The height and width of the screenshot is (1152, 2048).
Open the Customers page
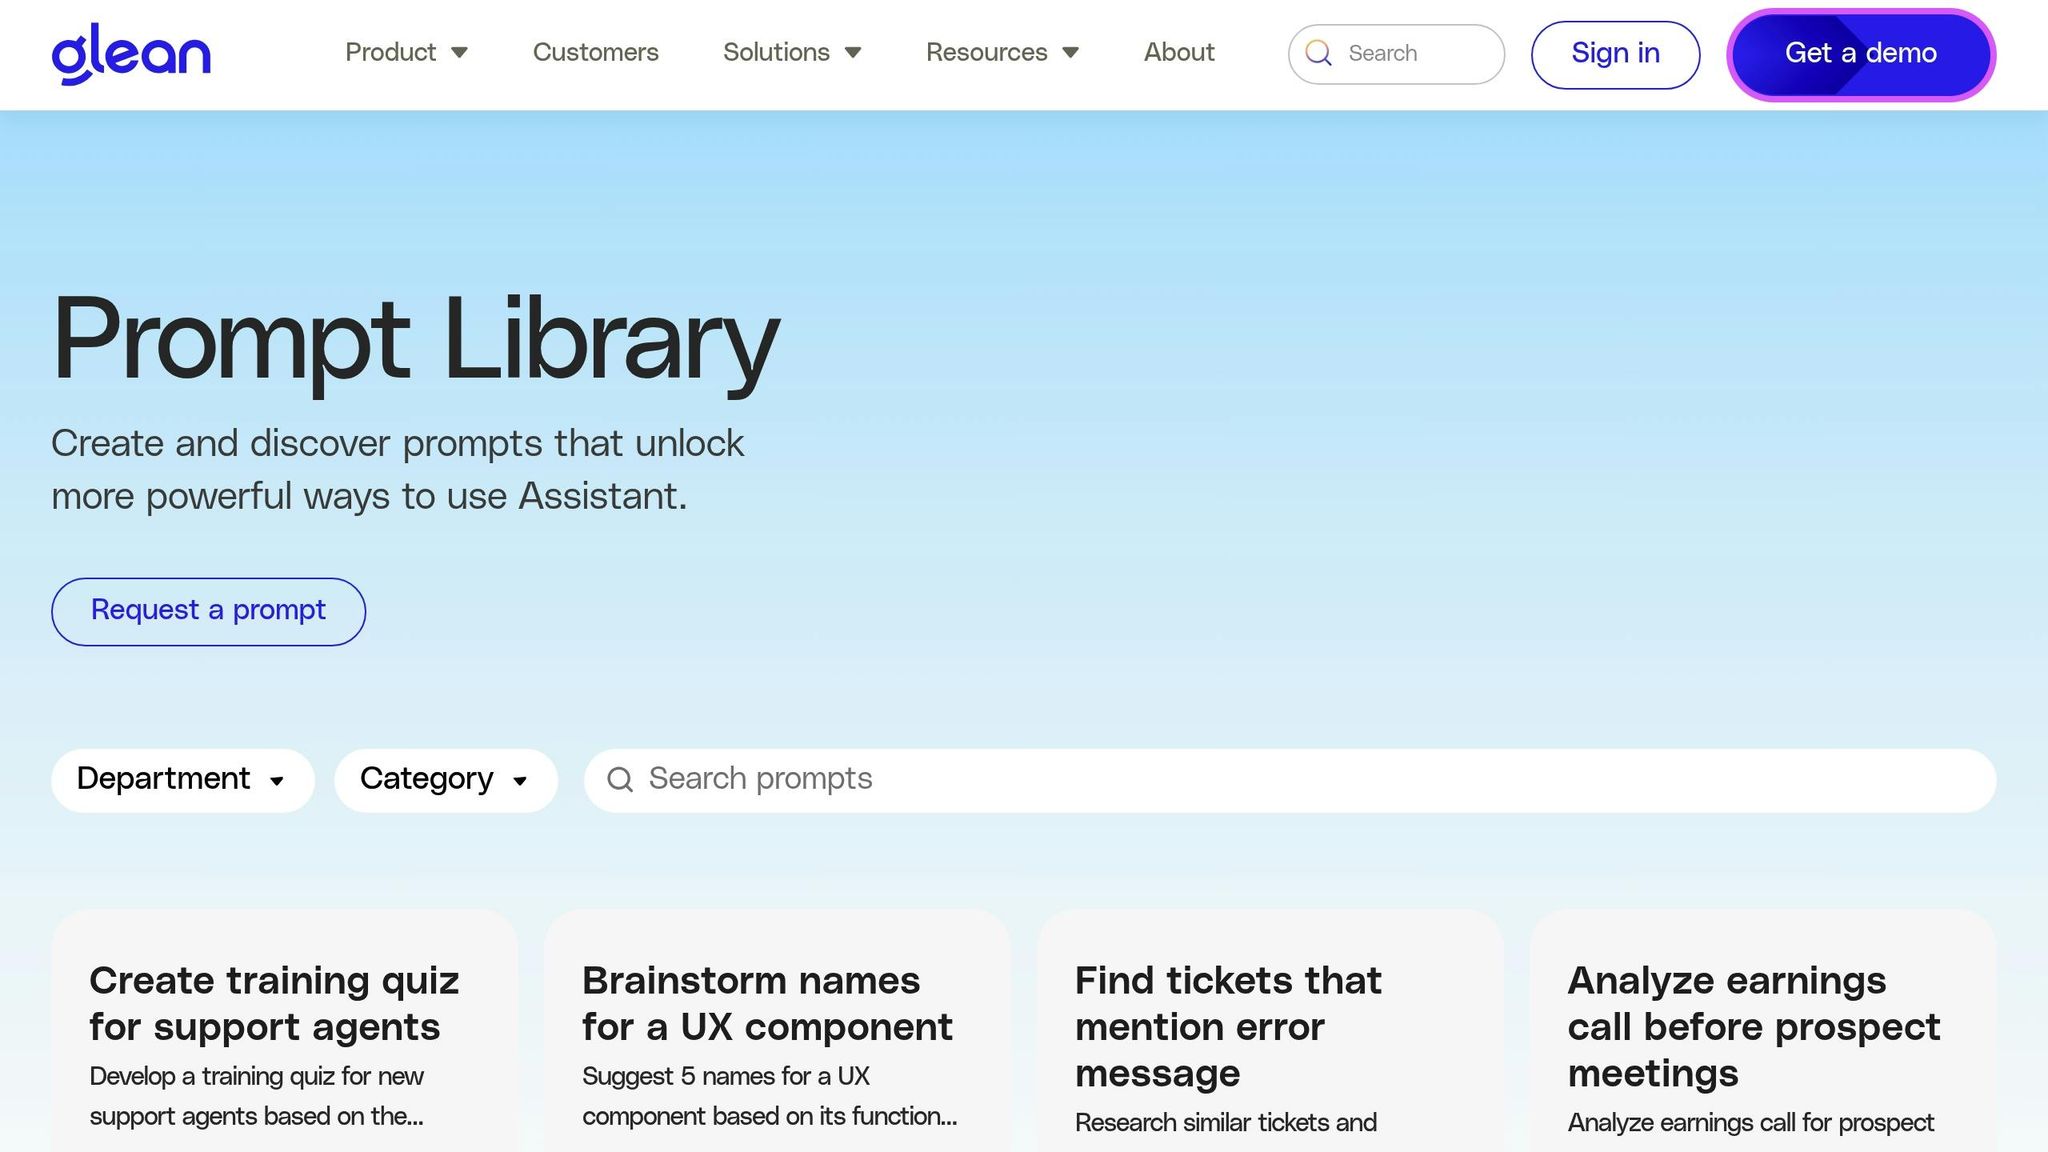coord(595,52)
